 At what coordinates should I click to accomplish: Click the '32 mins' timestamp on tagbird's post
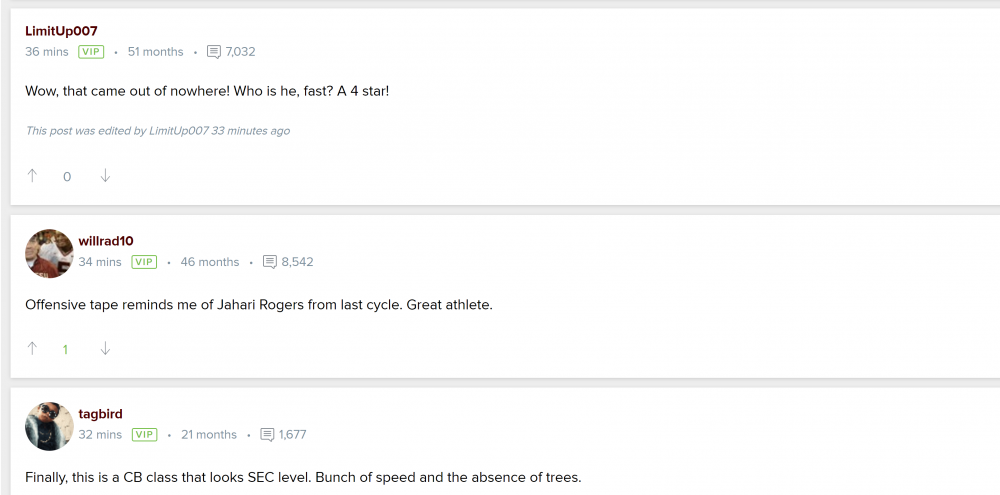pyautogui.click(x=100, y=435)
